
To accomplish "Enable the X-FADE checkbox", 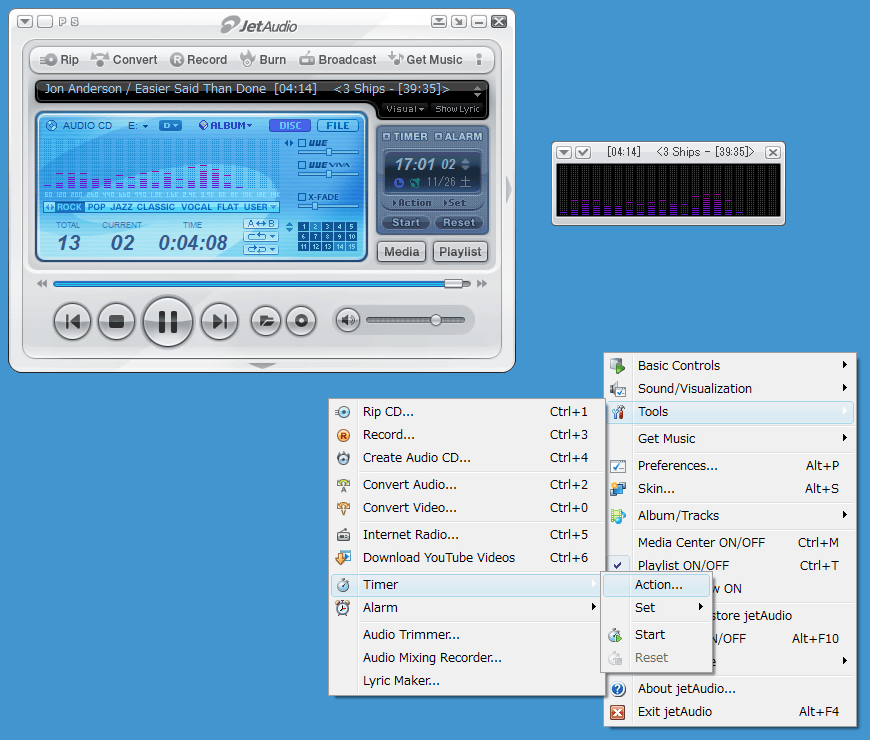I will 302,197.
